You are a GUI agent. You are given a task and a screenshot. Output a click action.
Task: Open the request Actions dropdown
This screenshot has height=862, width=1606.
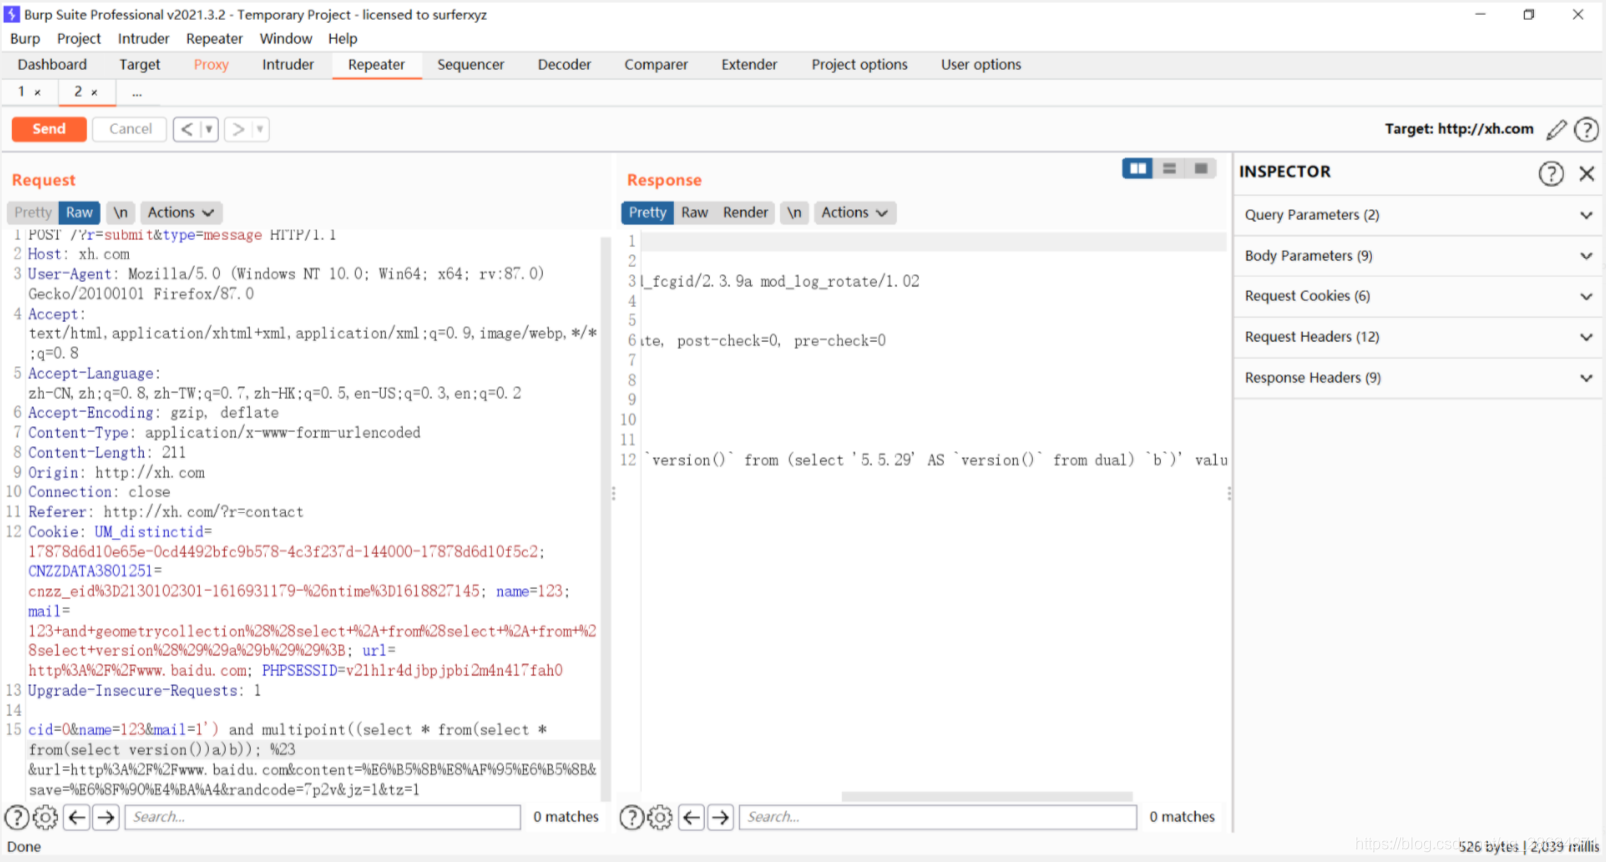point(181,213)
